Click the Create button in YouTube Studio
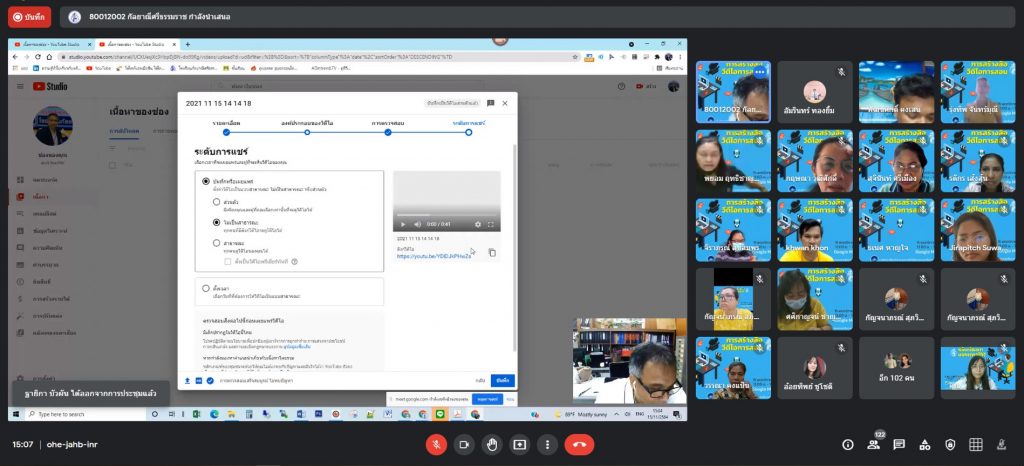The height and width of the screenshot is (466, 1024). (647, 86)
